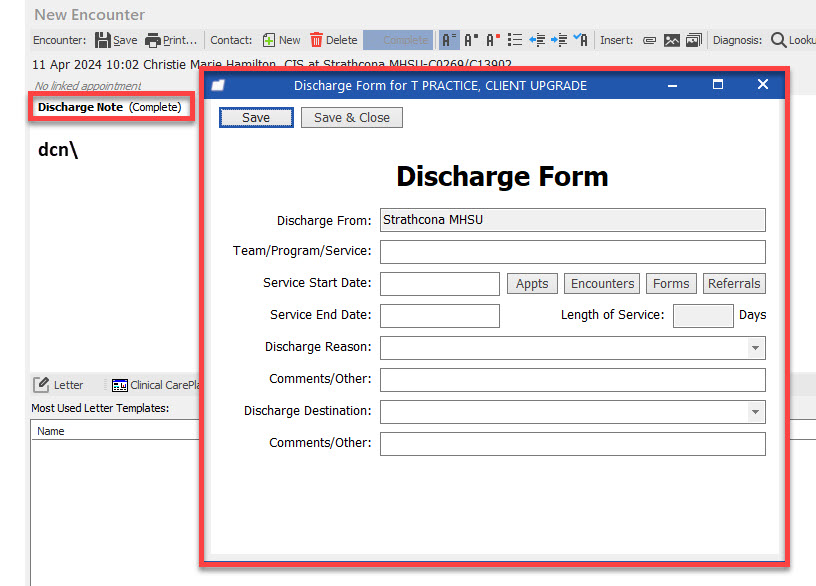Click the decrease indent icon
816x586 pixels.
(537, 40)
